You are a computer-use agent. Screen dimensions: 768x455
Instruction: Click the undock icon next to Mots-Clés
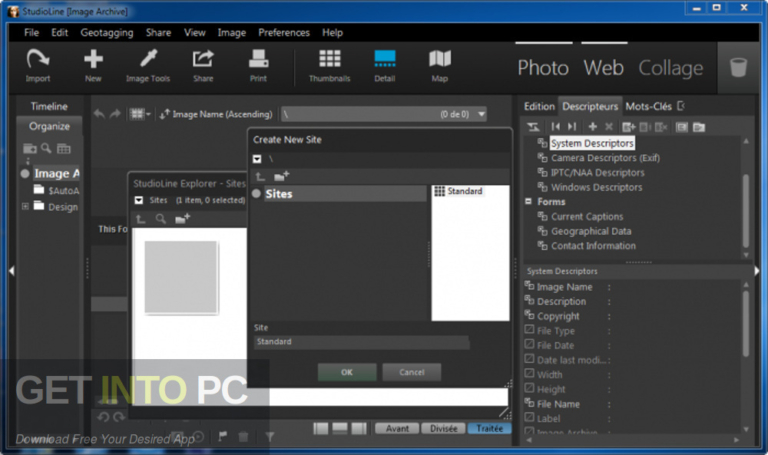coord(681,106)
